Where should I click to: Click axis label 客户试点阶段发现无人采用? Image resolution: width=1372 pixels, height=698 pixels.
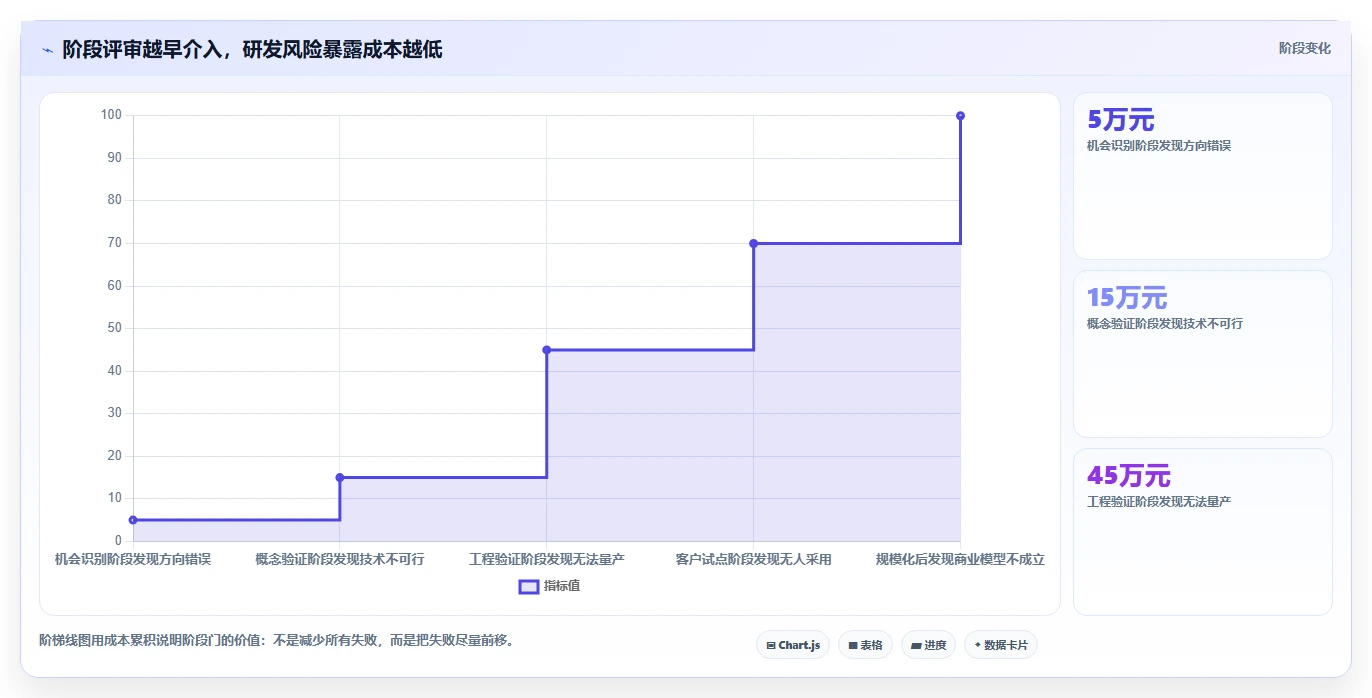(753, 559)
